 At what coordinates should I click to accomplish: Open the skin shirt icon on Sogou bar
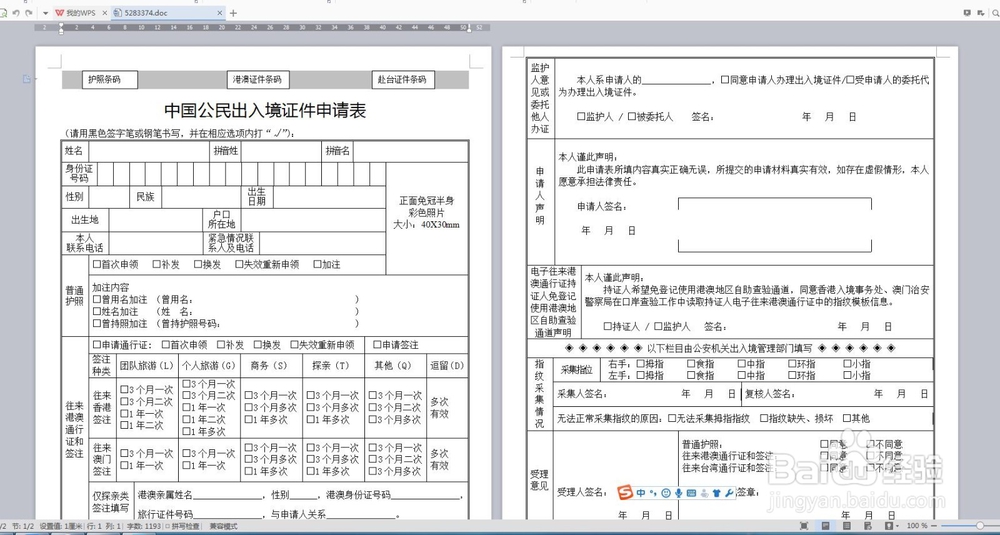pos(717,492)
